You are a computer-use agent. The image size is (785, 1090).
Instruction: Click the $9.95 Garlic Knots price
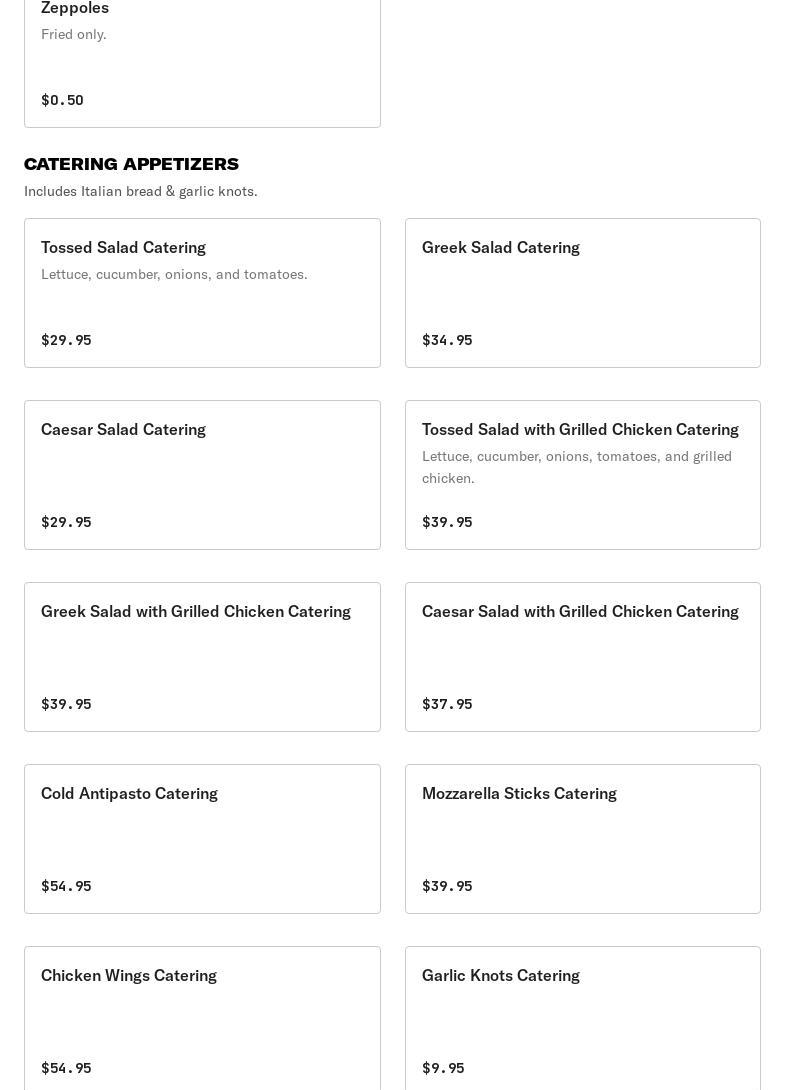pyautogui.click(x=443, y=1068)
